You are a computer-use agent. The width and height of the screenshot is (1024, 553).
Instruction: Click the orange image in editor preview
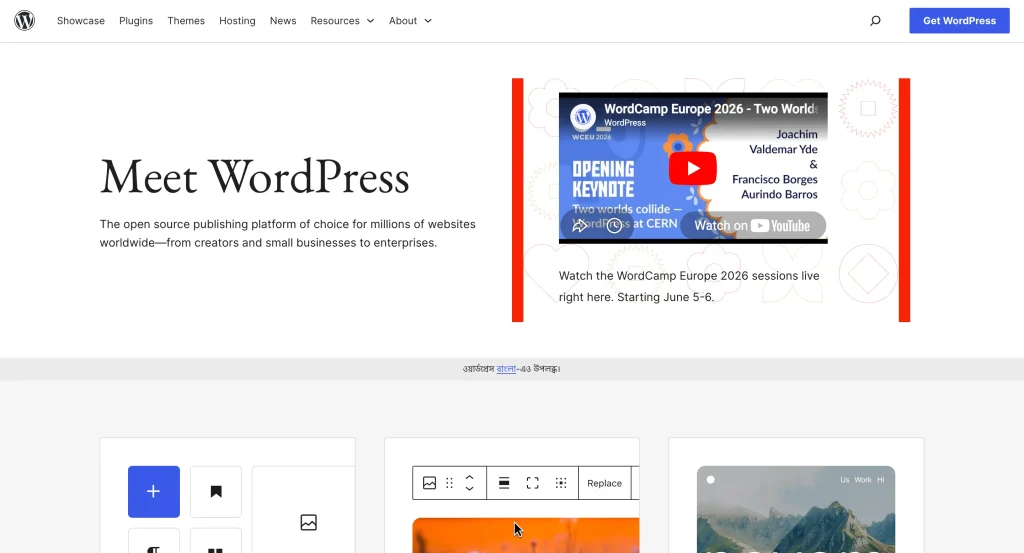coord(526,535)
